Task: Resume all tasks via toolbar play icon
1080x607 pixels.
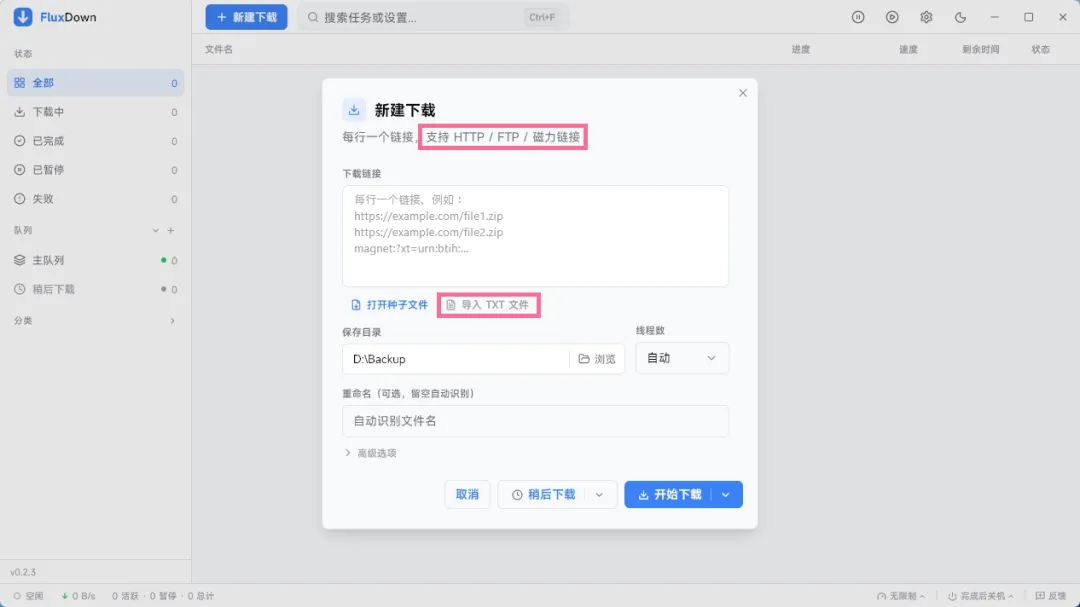Action: coord(892,17)
